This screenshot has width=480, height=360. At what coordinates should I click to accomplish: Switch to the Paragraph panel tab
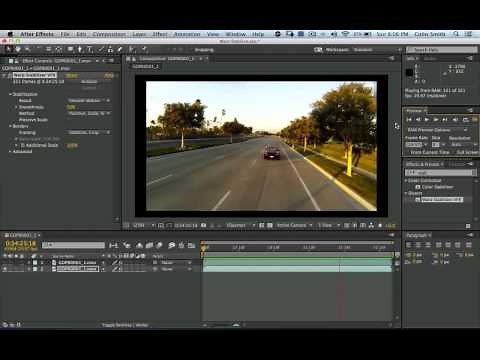coord(417,235)
